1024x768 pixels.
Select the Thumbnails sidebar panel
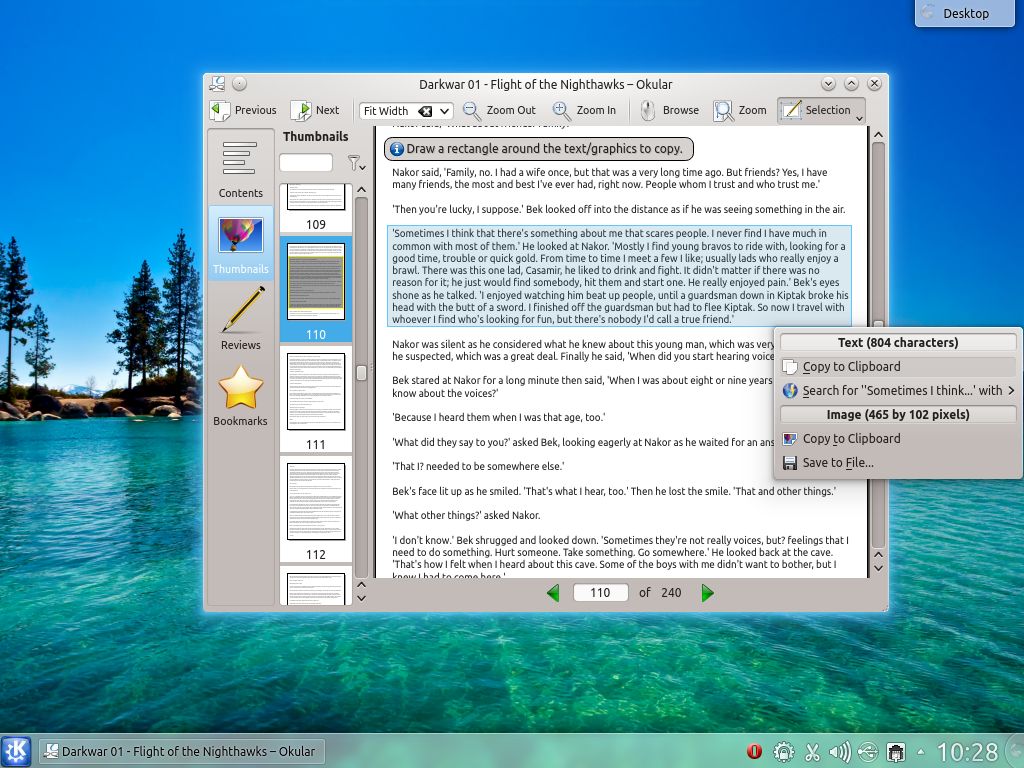240,244
